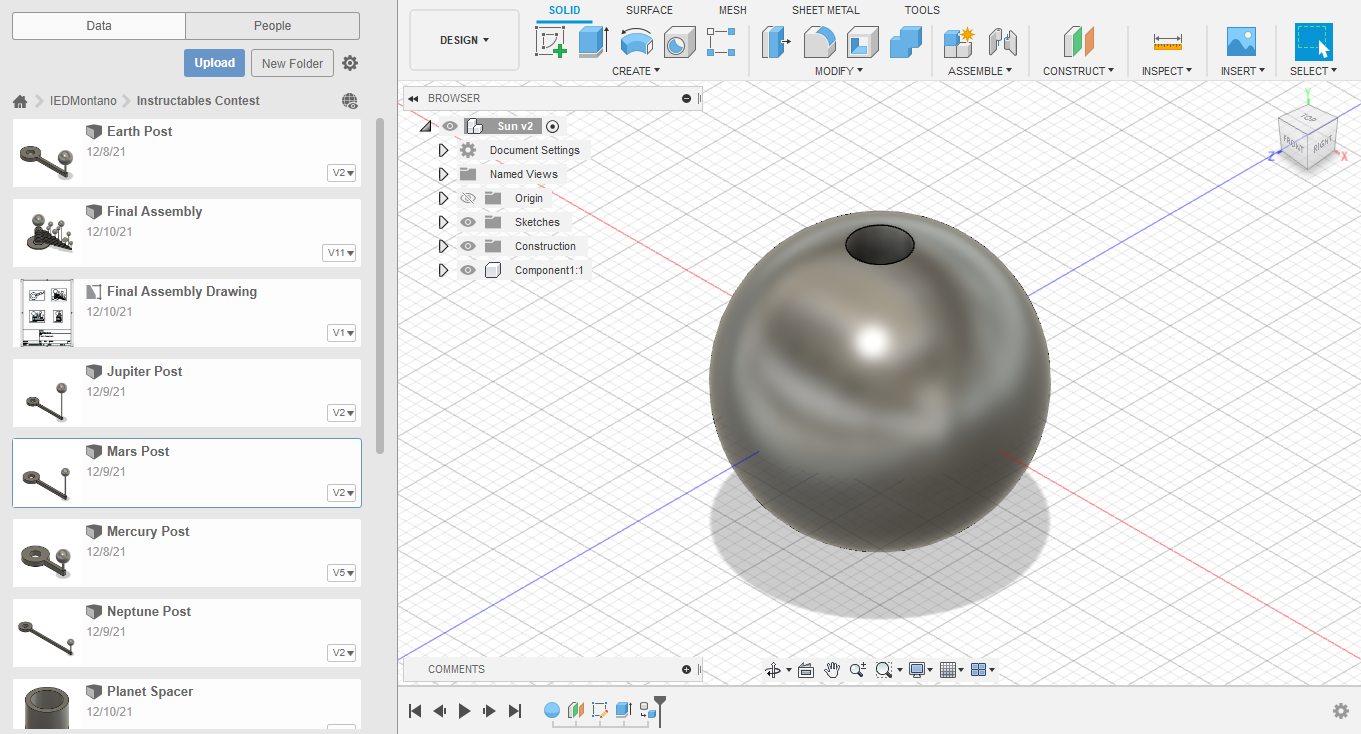Select the Create Sketch tool

click(550, 42)
